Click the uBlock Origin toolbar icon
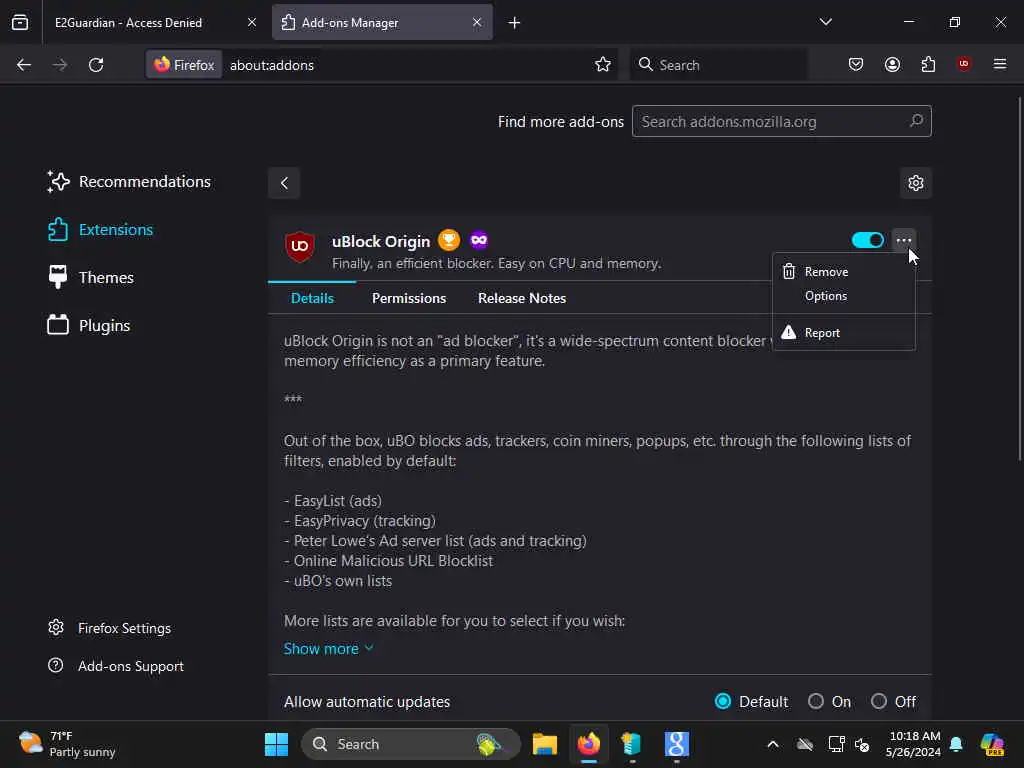Viewport: 1024px width, 768px height. point(963,64)
